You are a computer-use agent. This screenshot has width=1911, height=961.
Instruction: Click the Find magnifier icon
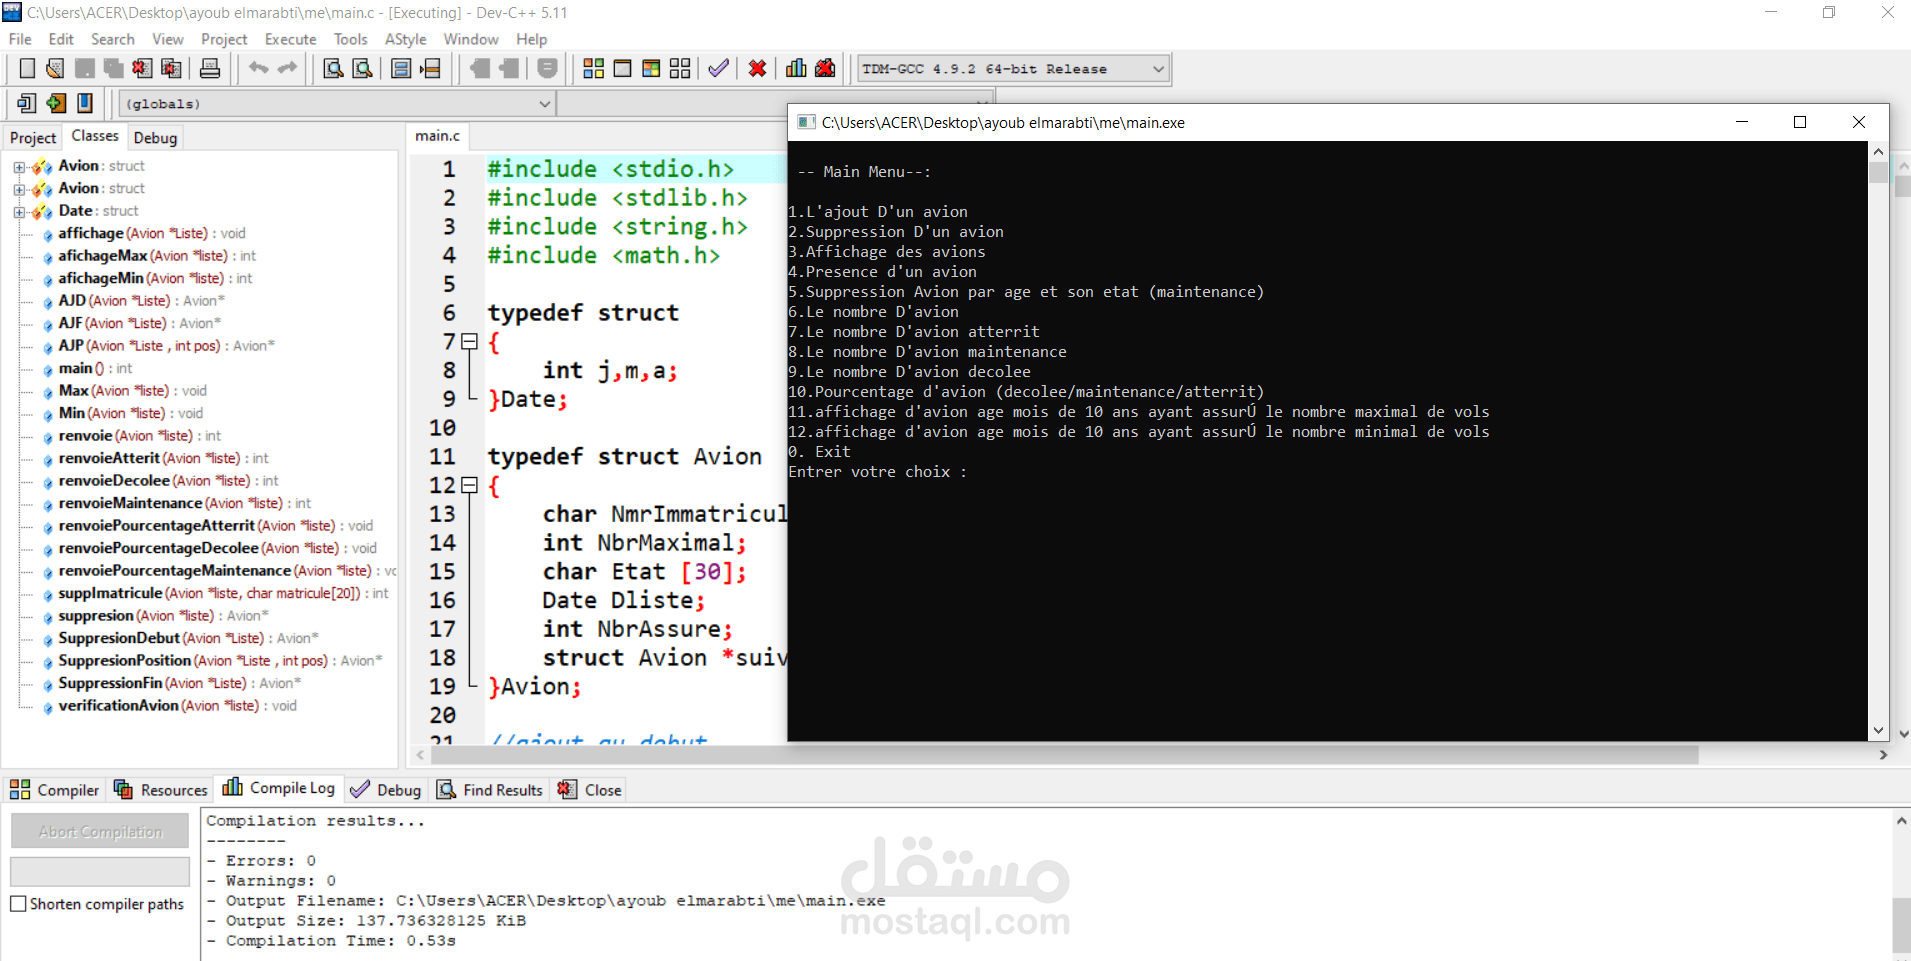tap(334, 68)
